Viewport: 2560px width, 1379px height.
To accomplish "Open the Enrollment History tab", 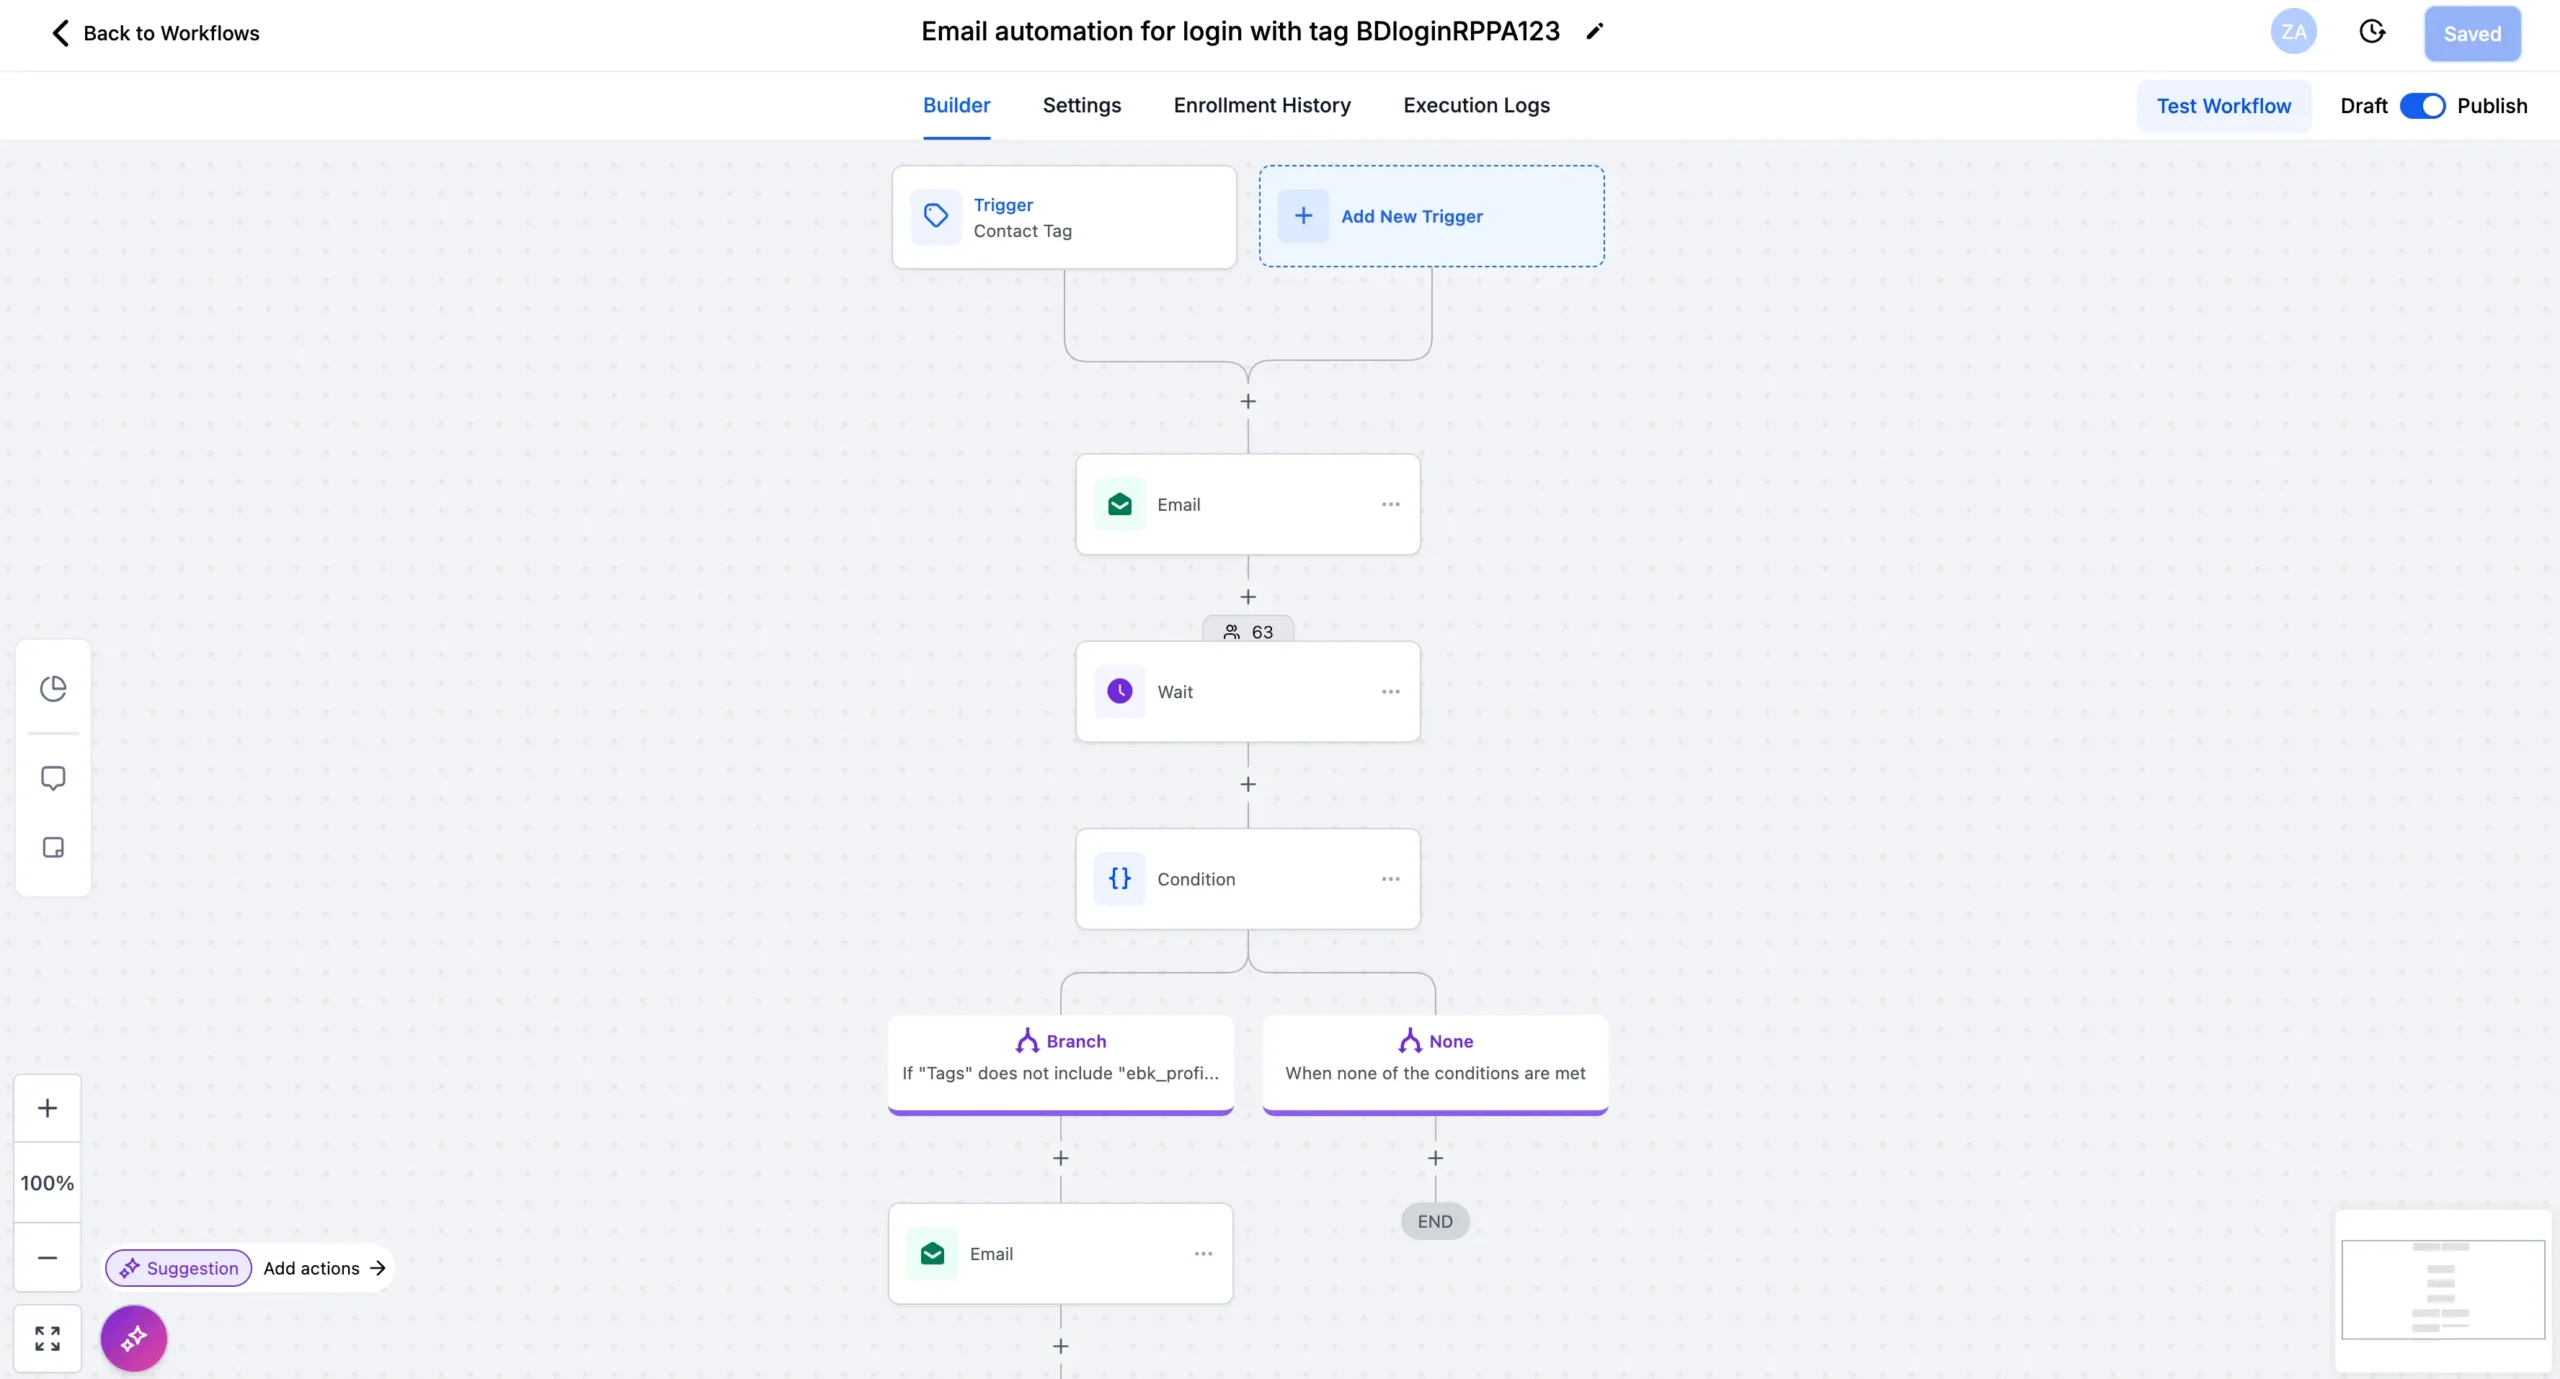I will pos(1261,106).
